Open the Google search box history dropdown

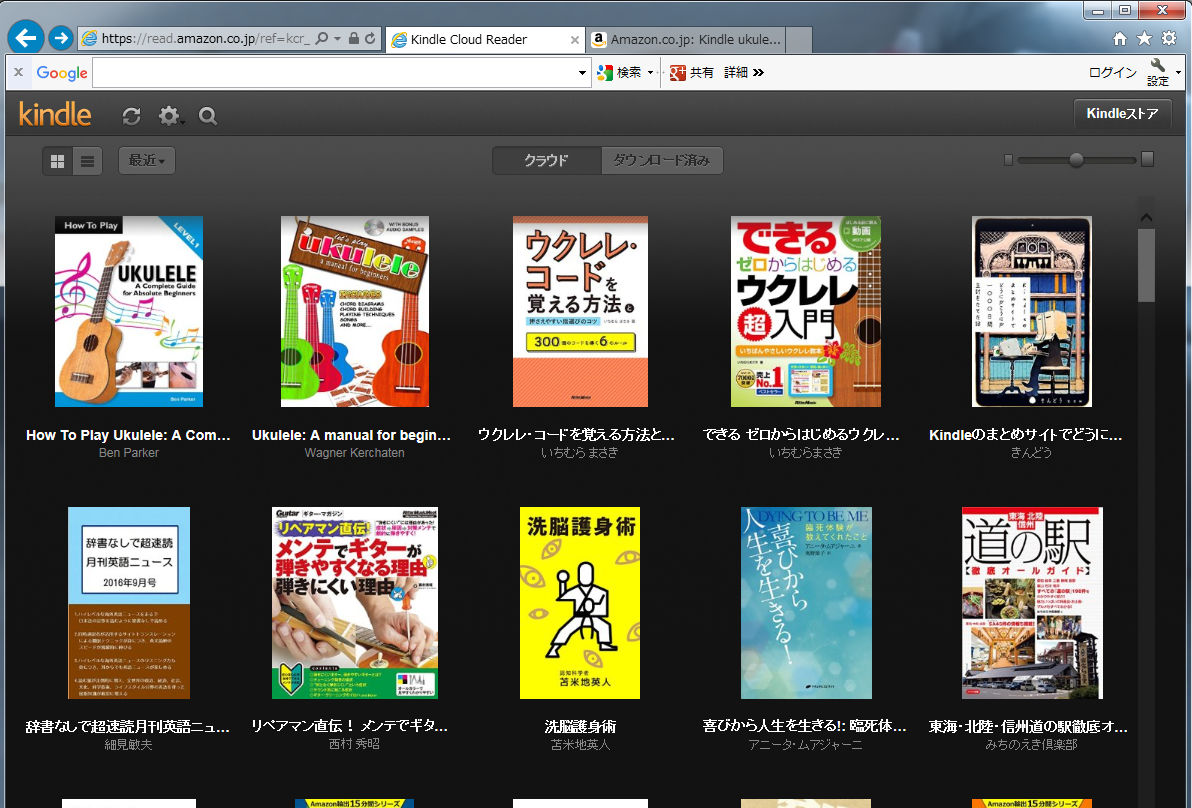point(582,73)
